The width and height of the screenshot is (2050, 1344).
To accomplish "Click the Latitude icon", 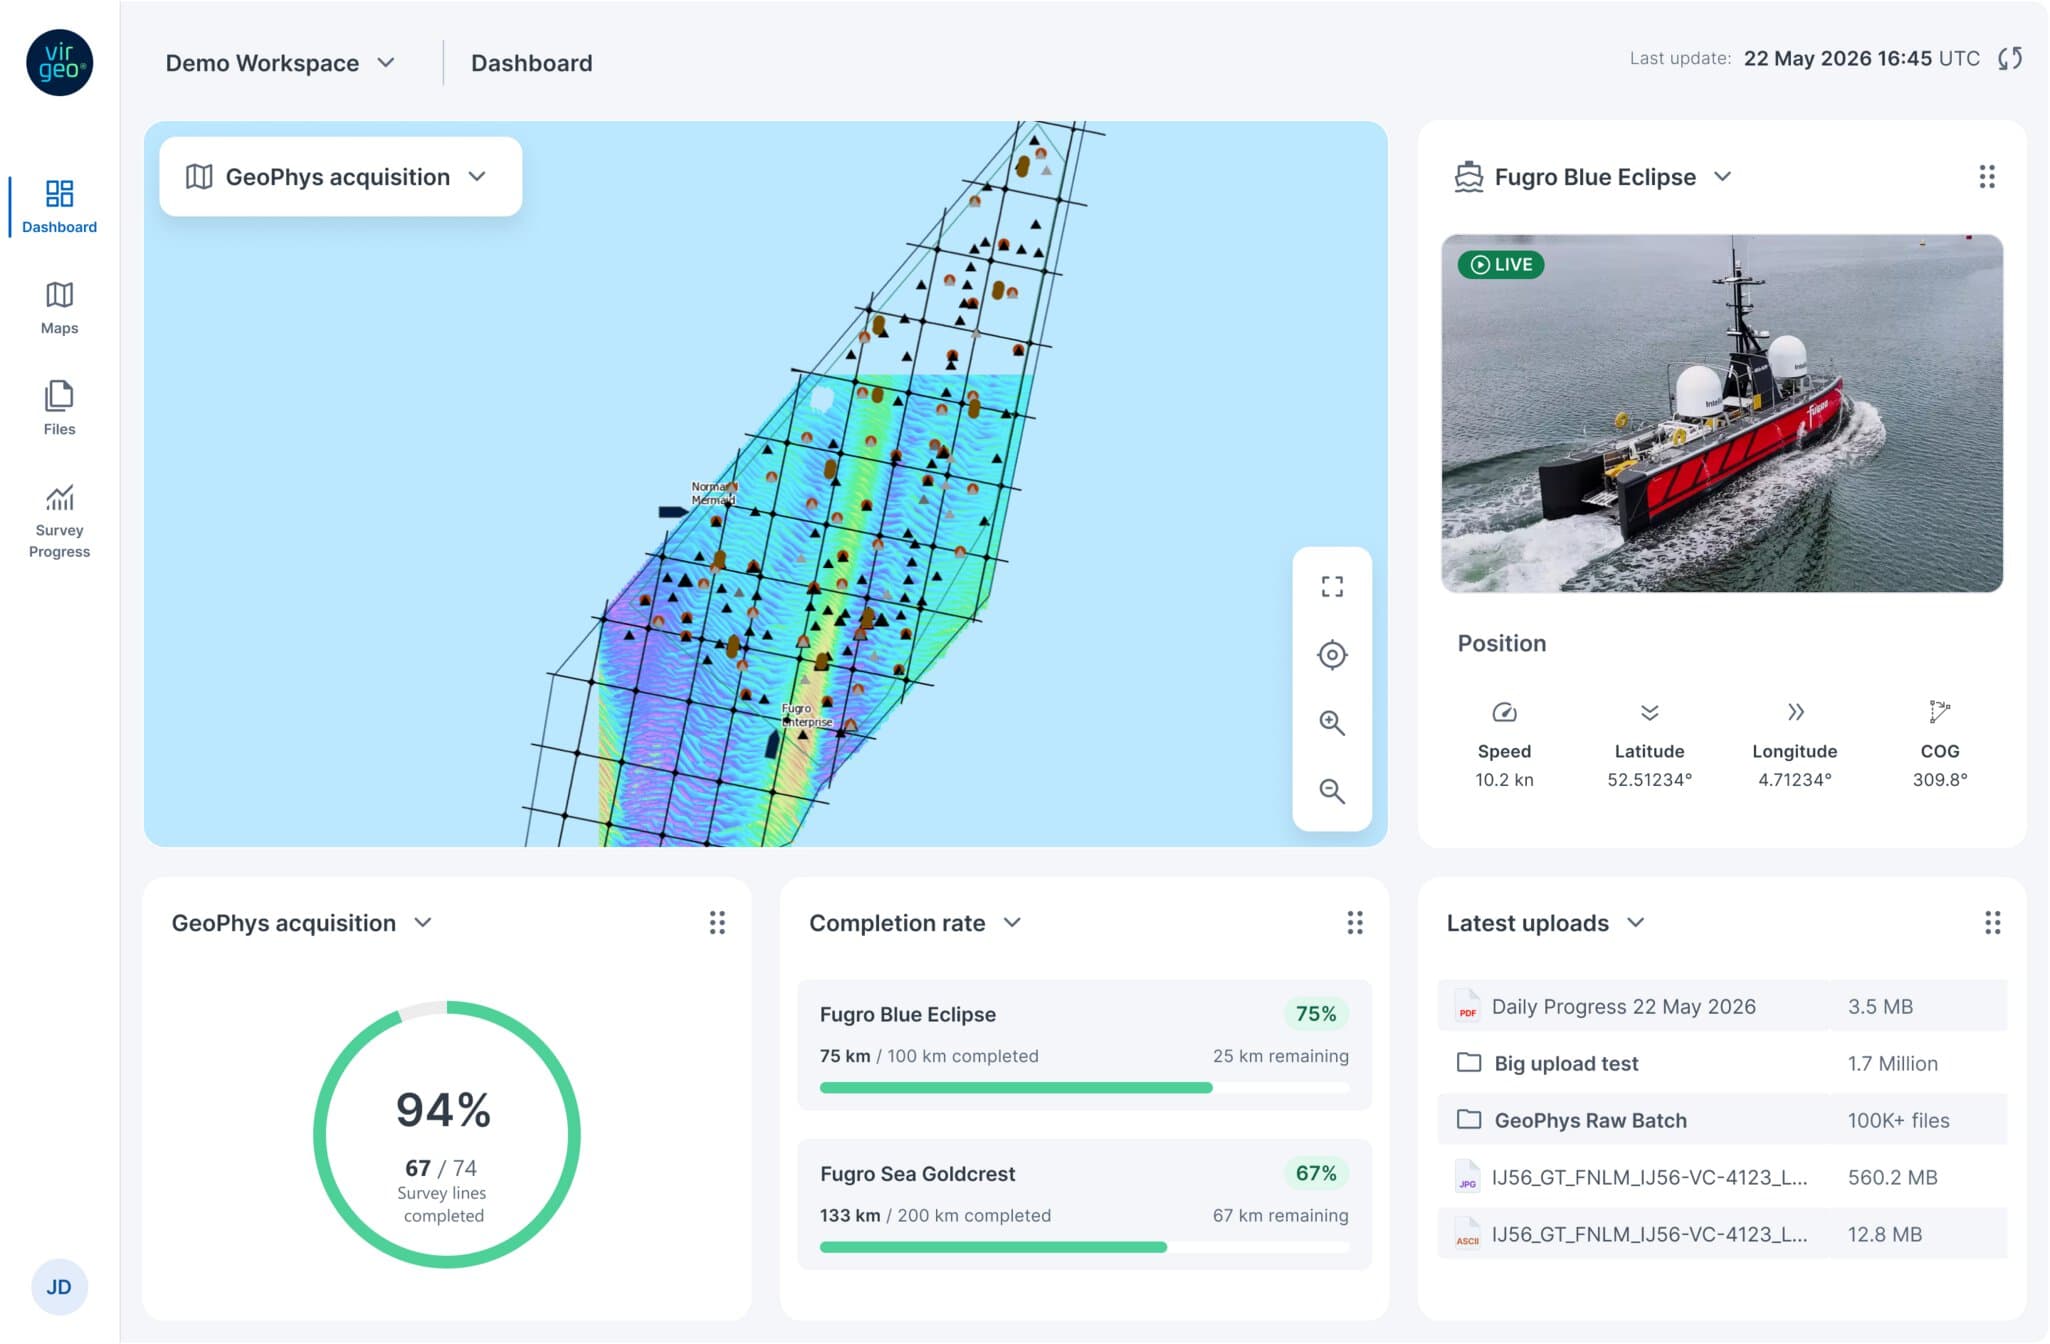I will click(x=1649, y=712).
